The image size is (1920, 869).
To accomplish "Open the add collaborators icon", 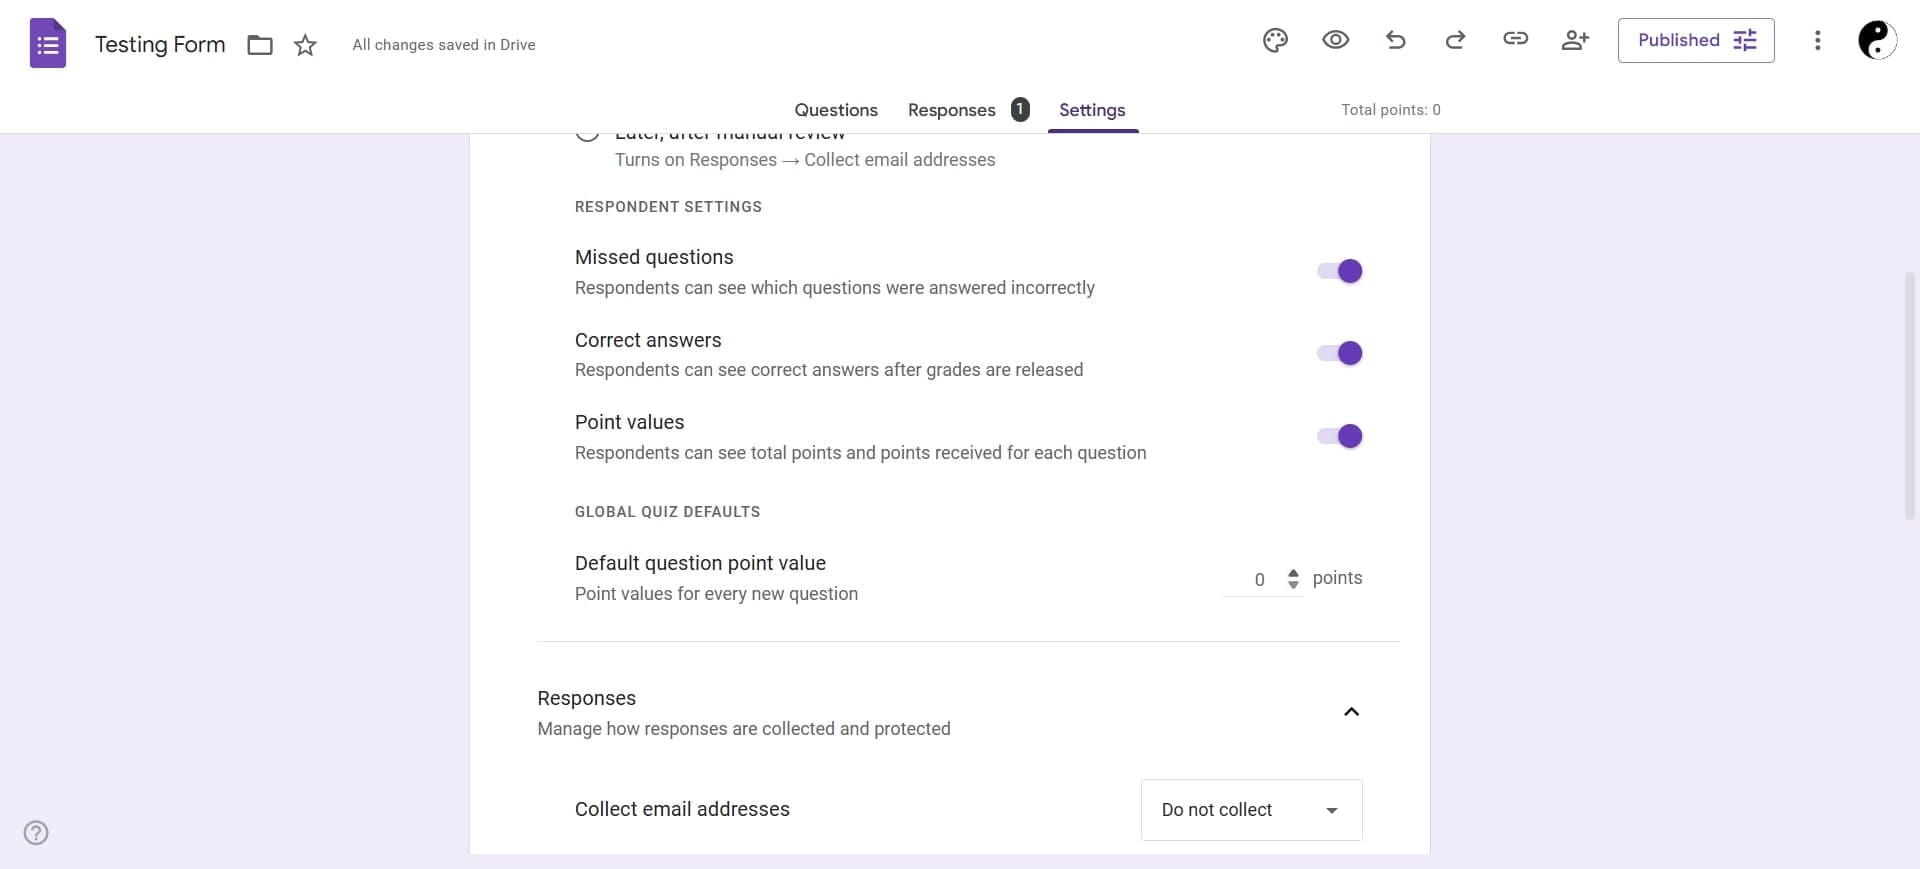I will pyautogui.click(x=1575, y=40).
